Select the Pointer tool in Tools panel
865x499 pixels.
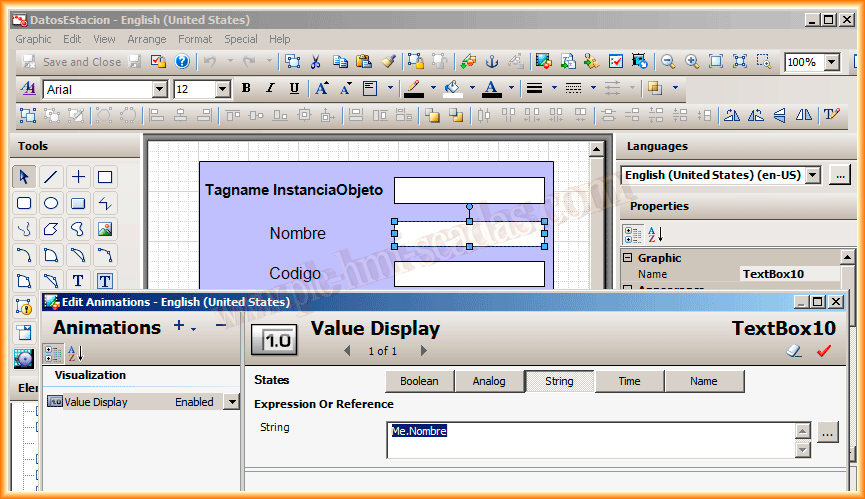[x=24, y=177]
